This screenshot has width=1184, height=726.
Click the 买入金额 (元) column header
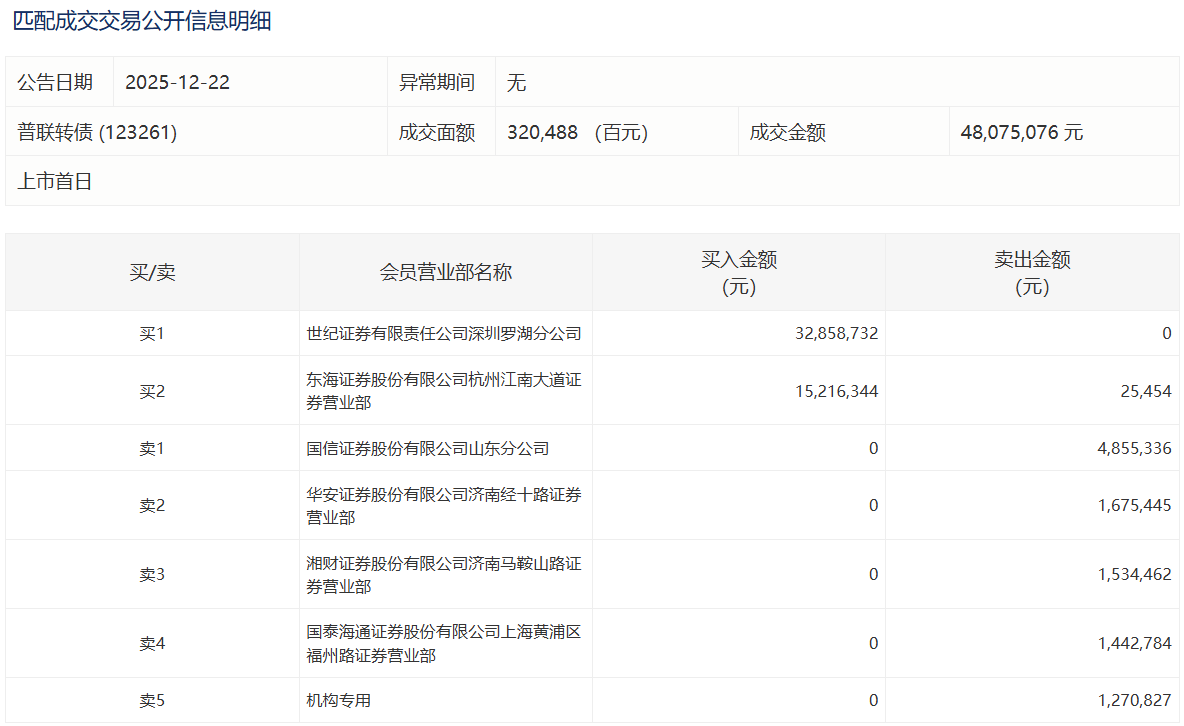click(x=739, y=273)
